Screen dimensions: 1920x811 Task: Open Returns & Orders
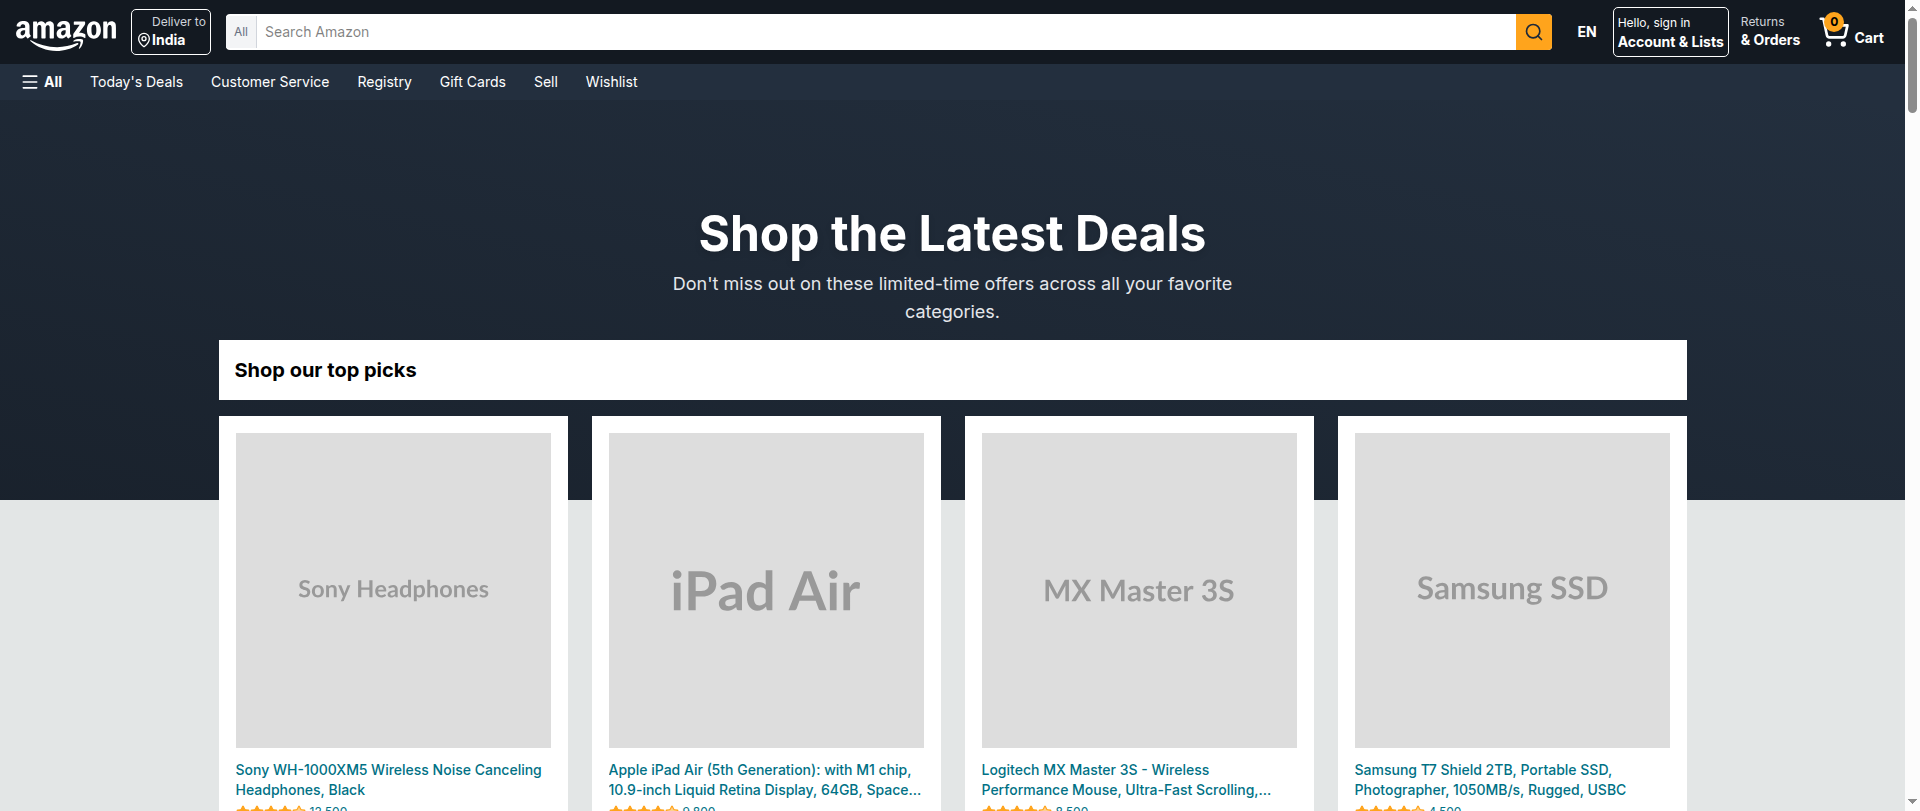pos(1769,32)
